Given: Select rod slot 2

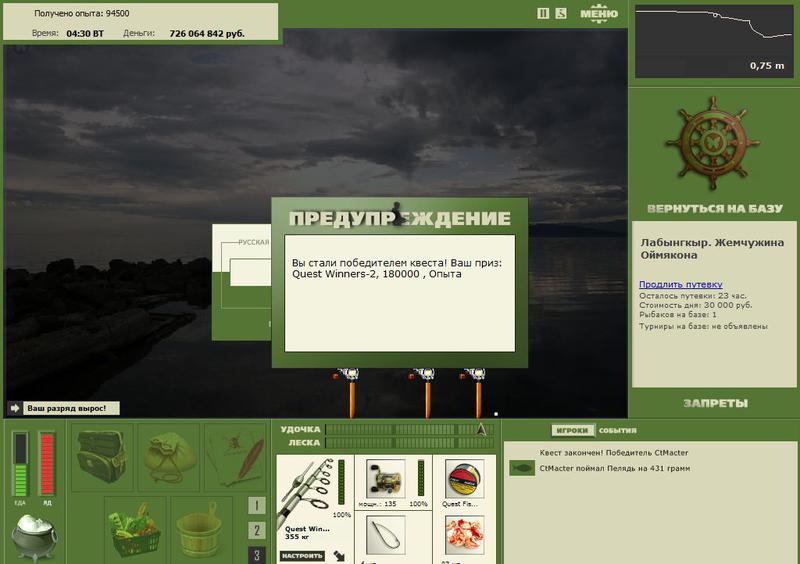Looking at the screenshot, I should coord(257,530).
